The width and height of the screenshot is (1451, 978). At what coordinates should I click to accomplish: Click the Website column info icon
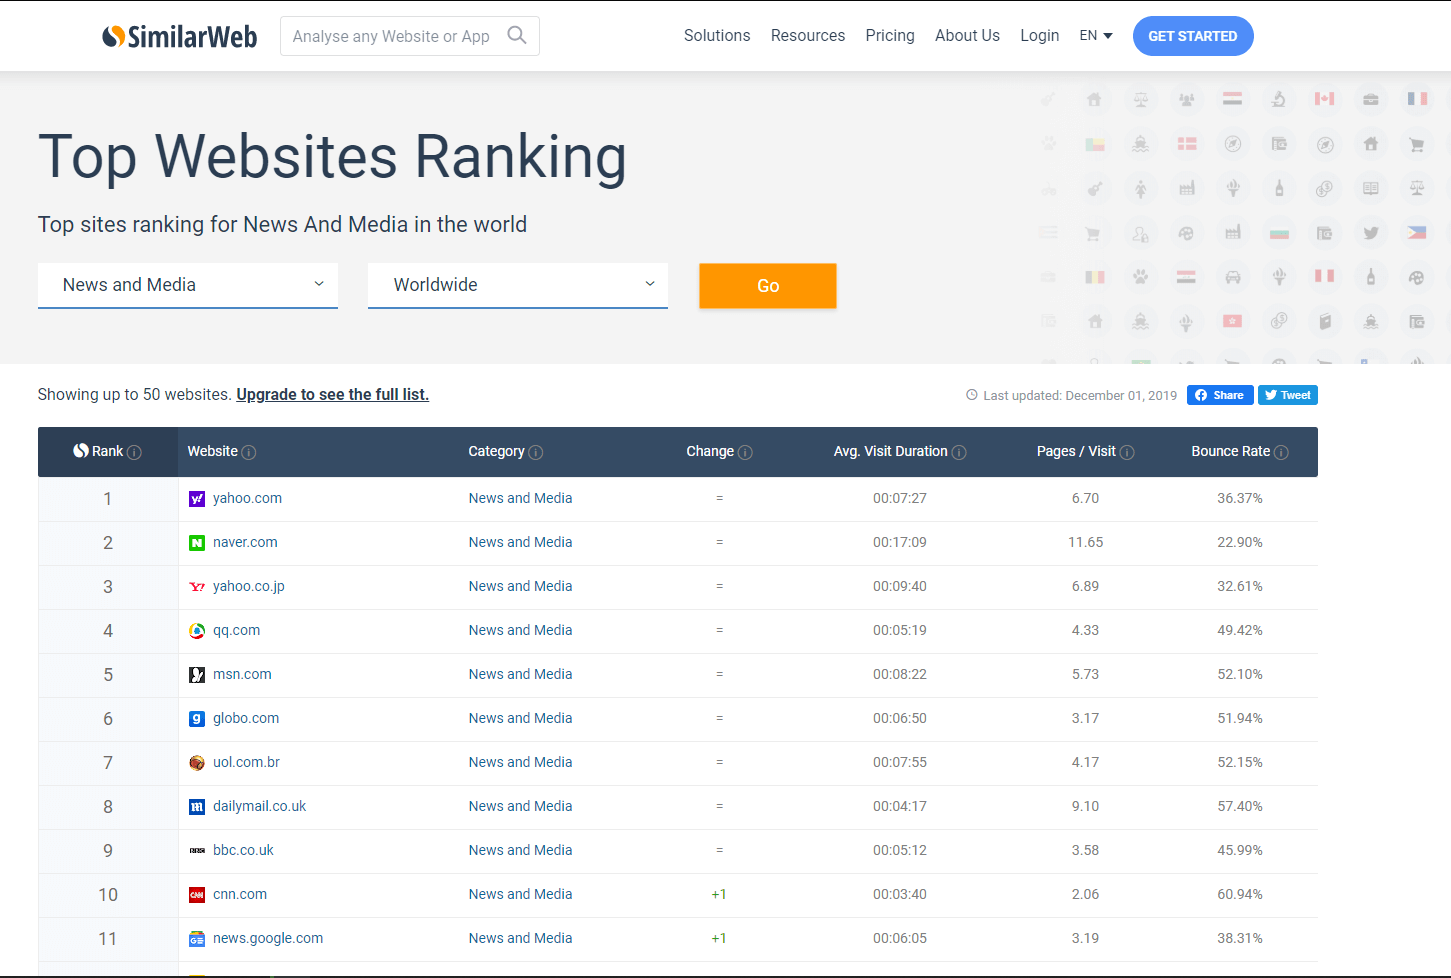pos(249,452)
